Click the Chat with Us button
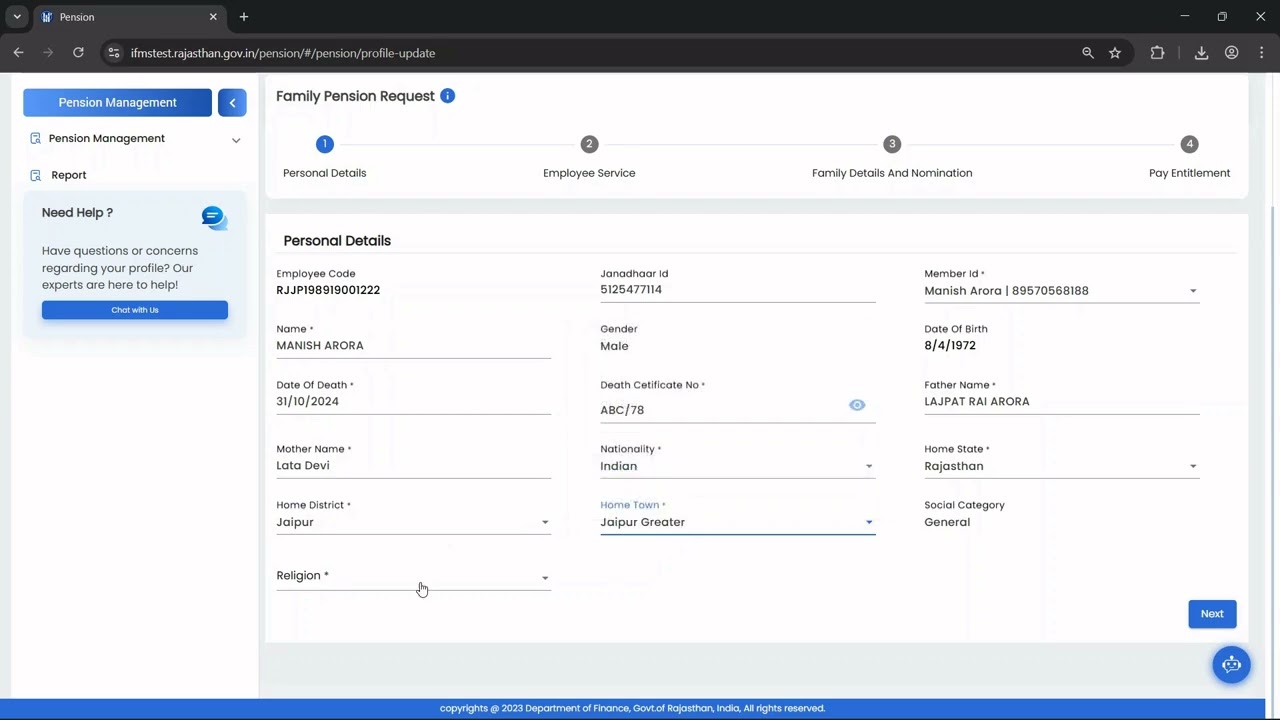 point(135,310)
